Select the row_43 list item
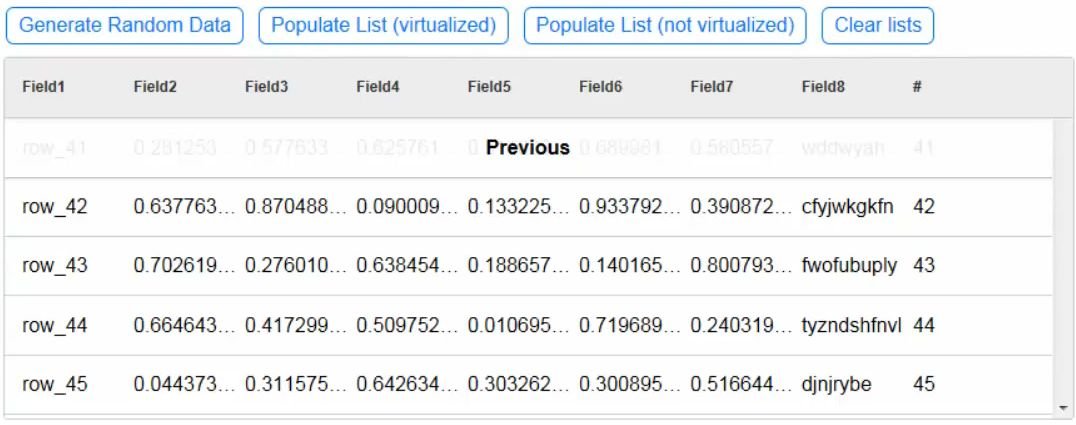The width and height of the screenshot is (1076, 425). point(55,266)
